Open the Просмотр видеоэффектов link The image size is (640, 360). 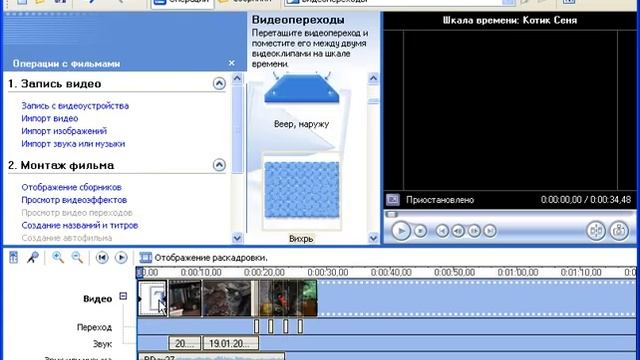coord(74,200)
